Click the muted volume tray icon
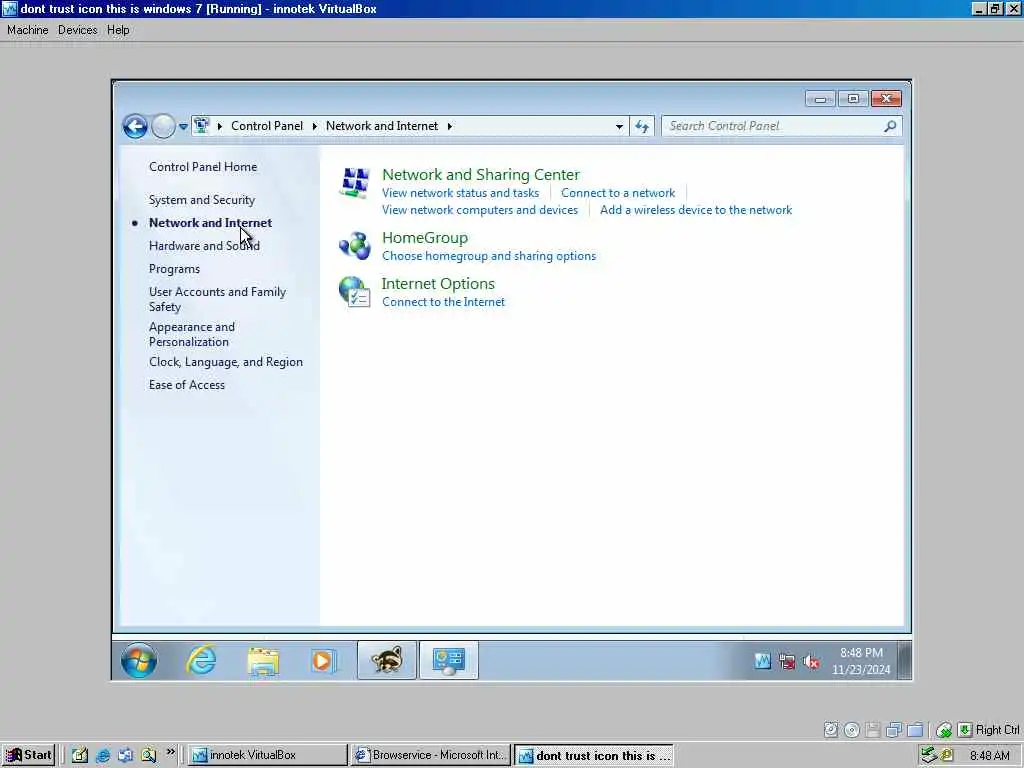The height and width of the screenshot is (768, 1024). pos(811,662)
